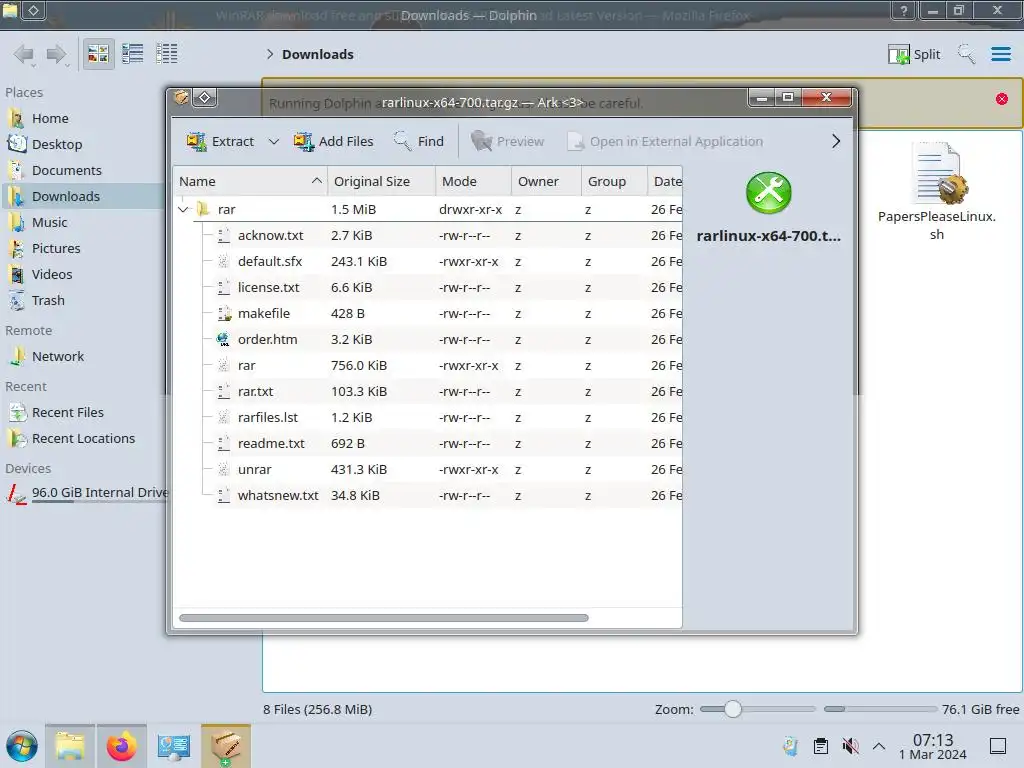Select PapersPleaseLinux.sh file
The width and height of the screenshot is (1024, 768).
tap(936, 191)
